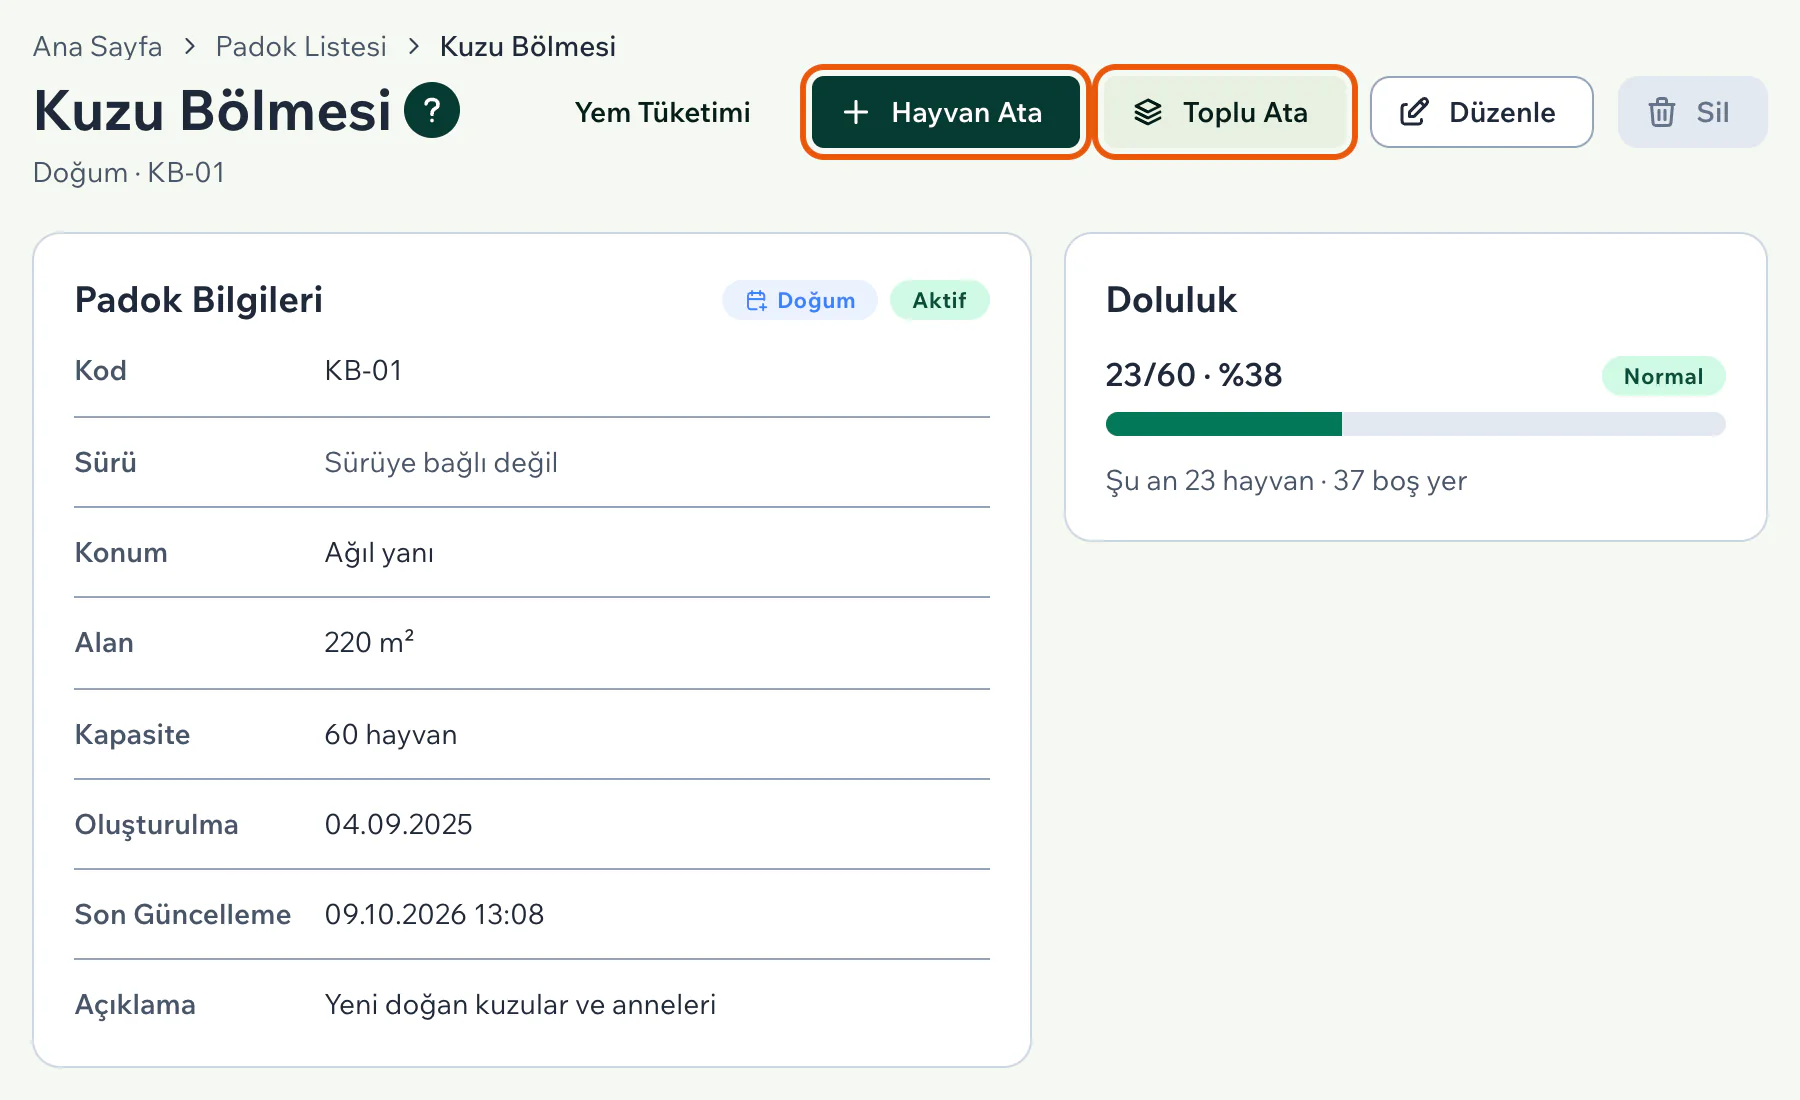Click the Sürü label
Image resolution: width=1800 pixels, height=1100 pixels.
[x=105, y=462]
